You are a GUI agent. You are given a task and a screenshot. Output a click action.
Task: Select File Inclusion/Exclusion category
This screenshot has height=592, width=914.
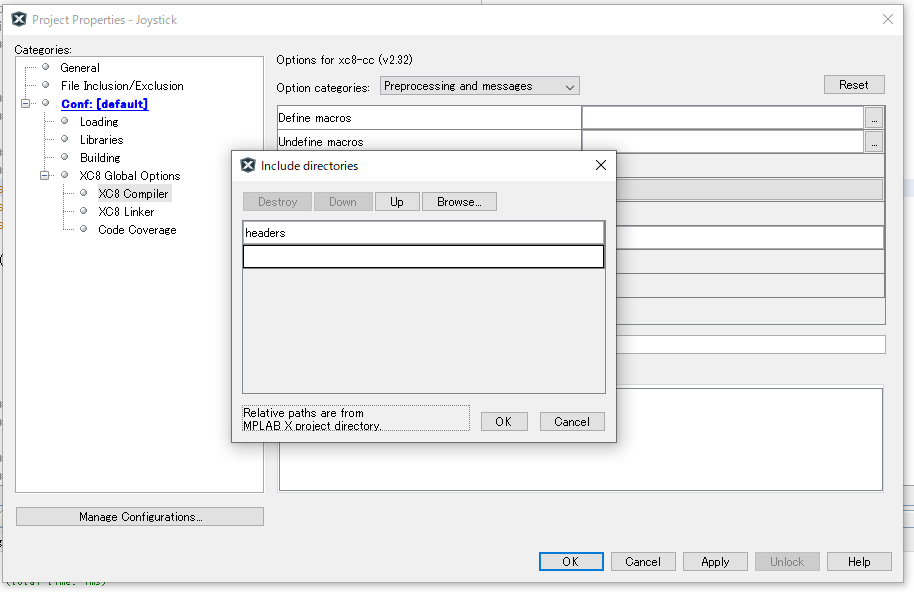pyautogui.click(x=122, y=86)
